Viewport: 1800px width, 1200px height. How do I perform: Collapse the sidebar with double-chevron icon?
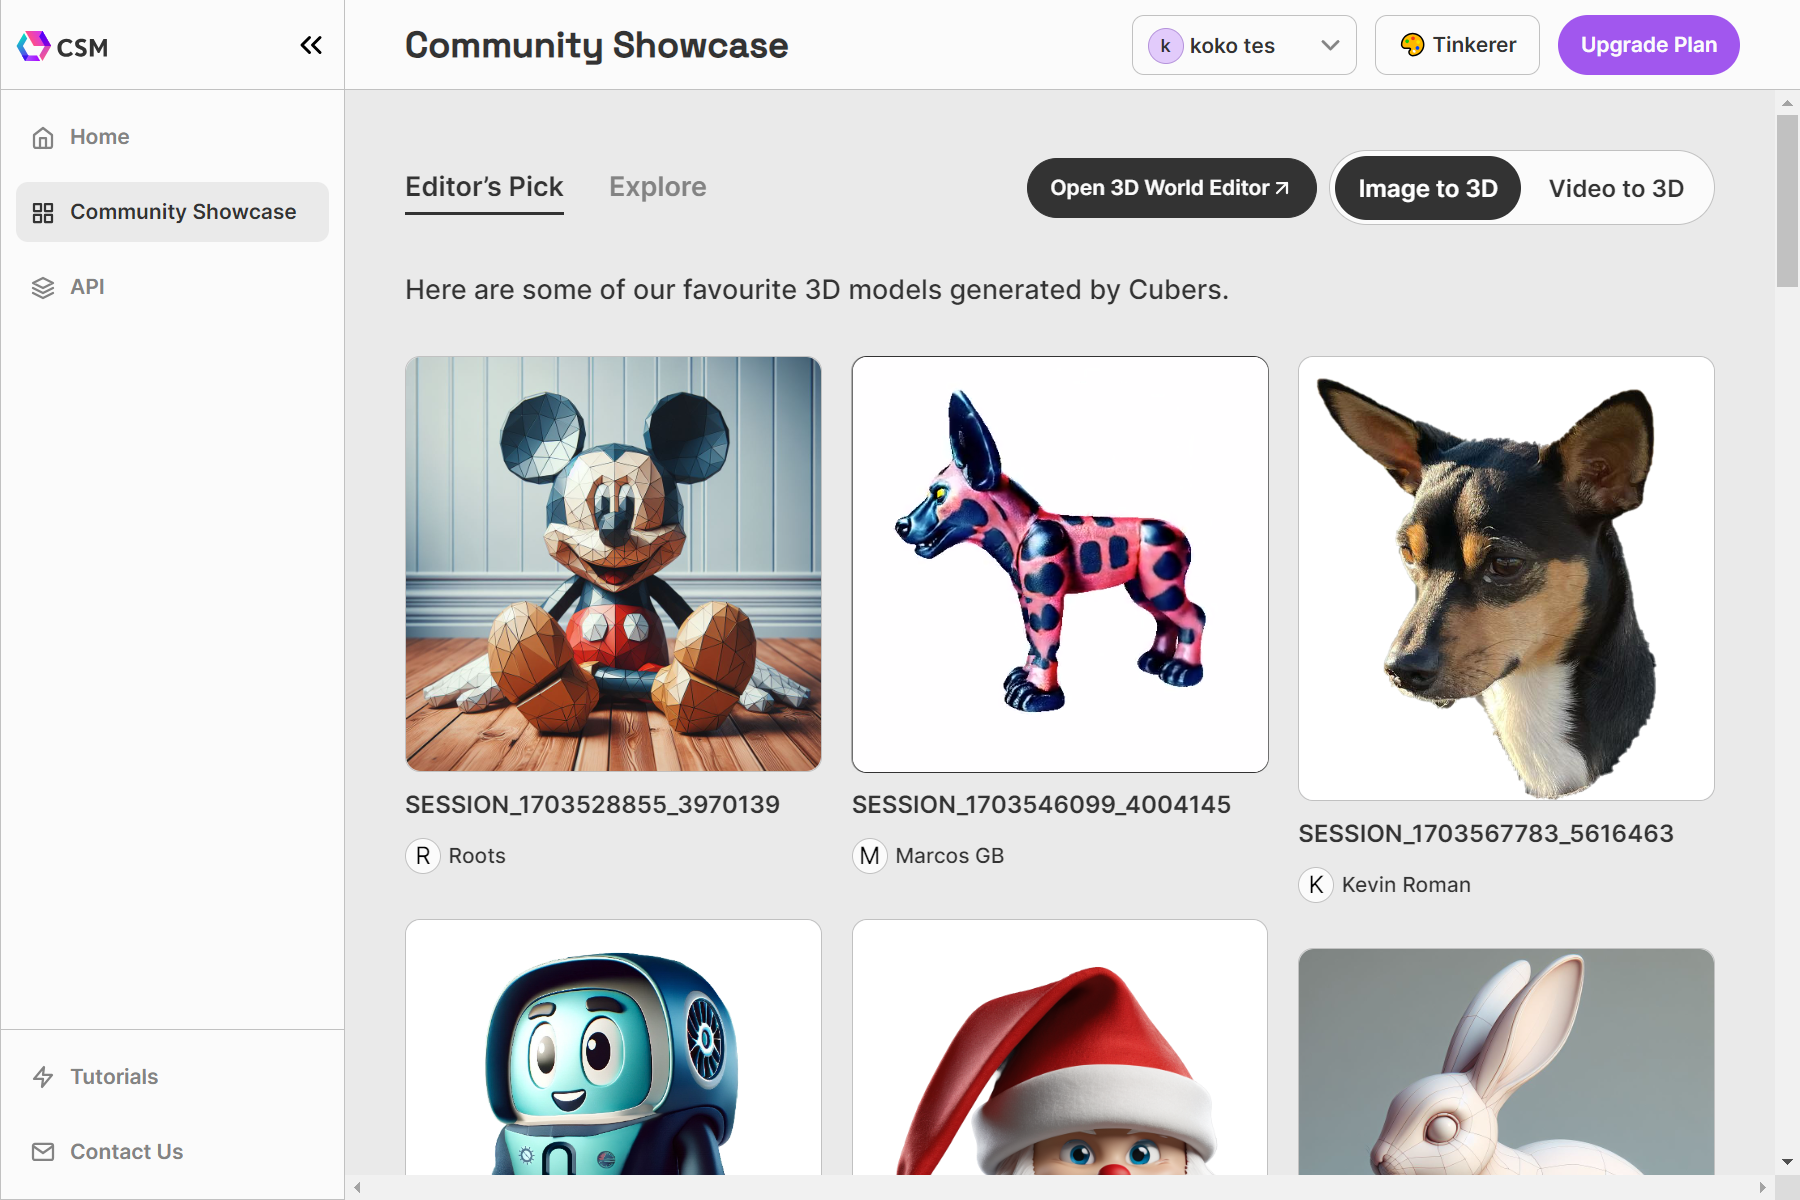coord(311,45)
